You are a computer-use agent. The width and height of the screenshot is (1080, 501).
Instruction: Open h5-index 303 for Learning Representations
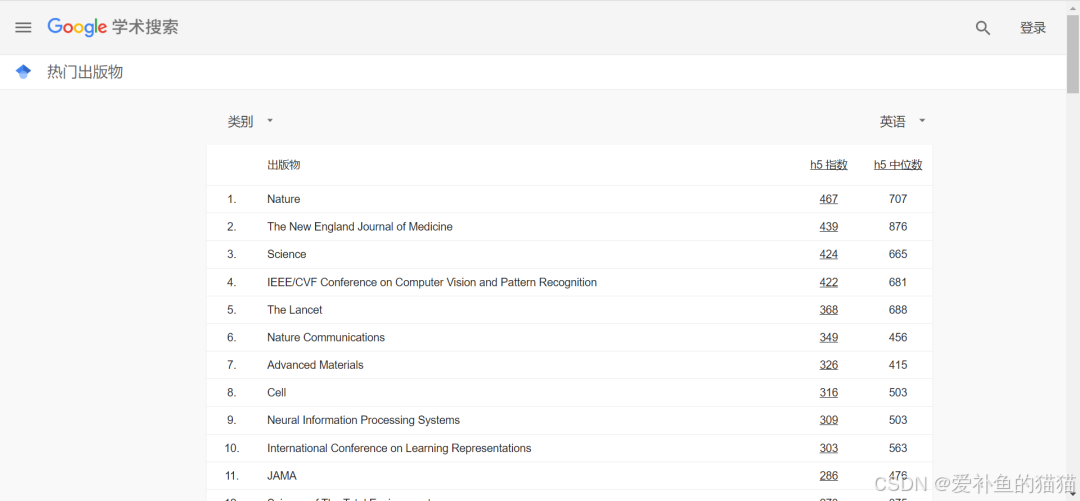pos(829,449)
